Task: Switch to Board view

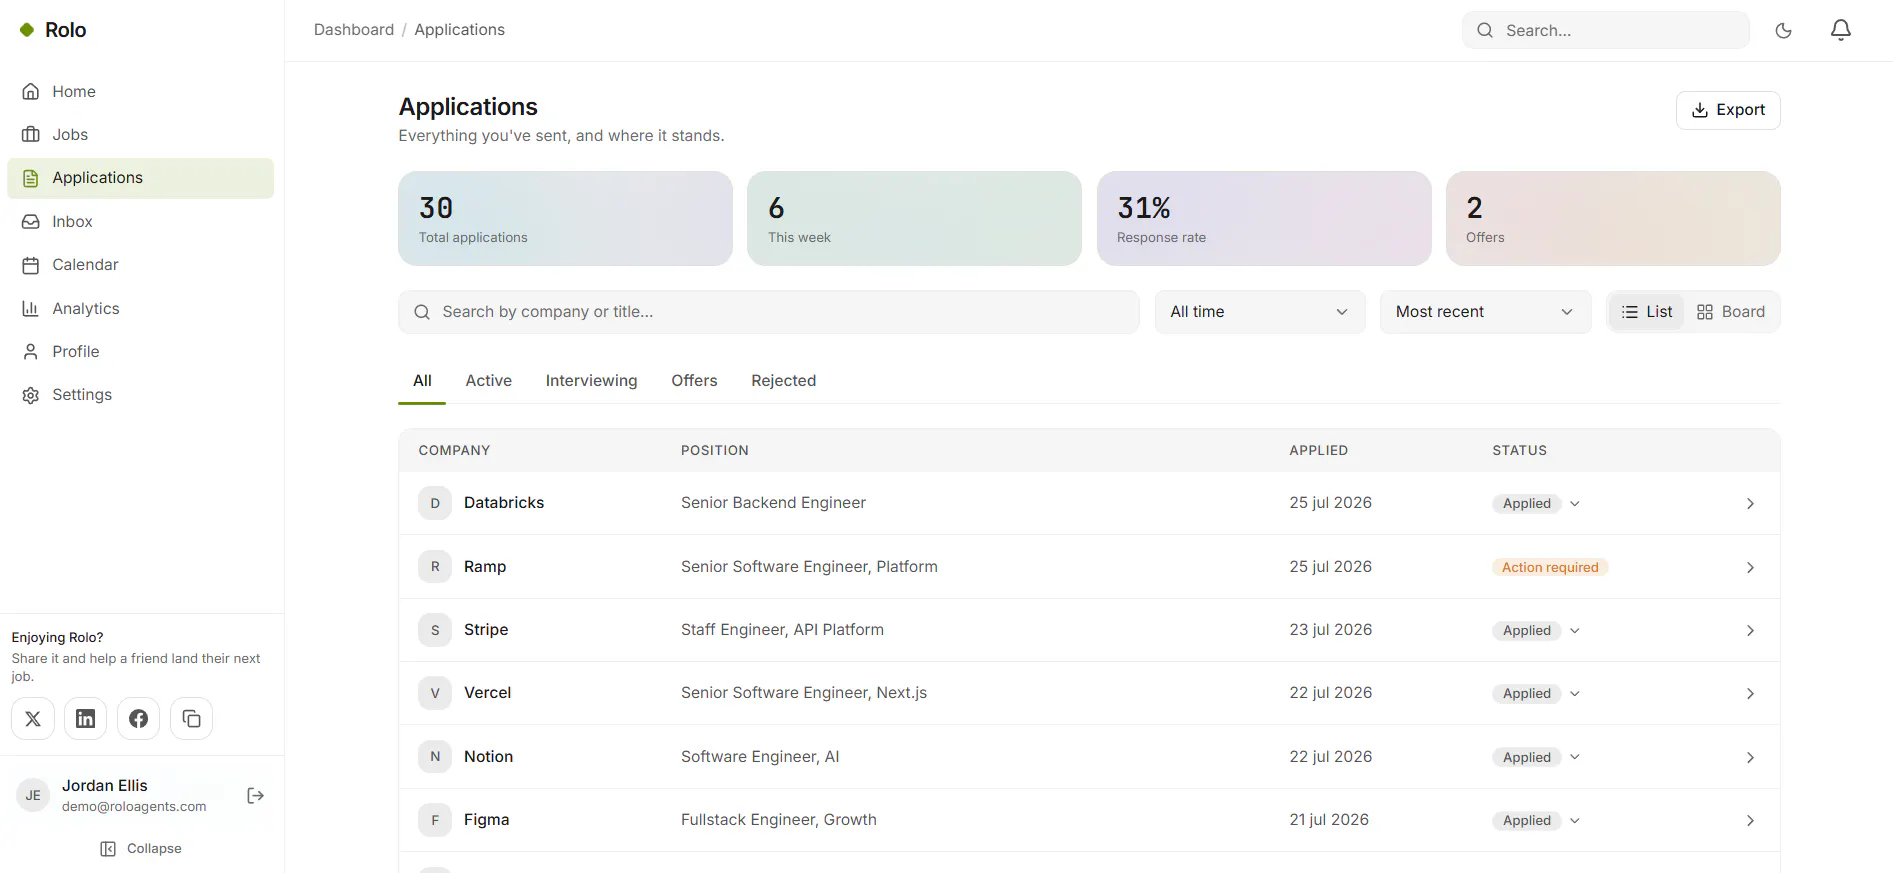Action: (1731, 312)
